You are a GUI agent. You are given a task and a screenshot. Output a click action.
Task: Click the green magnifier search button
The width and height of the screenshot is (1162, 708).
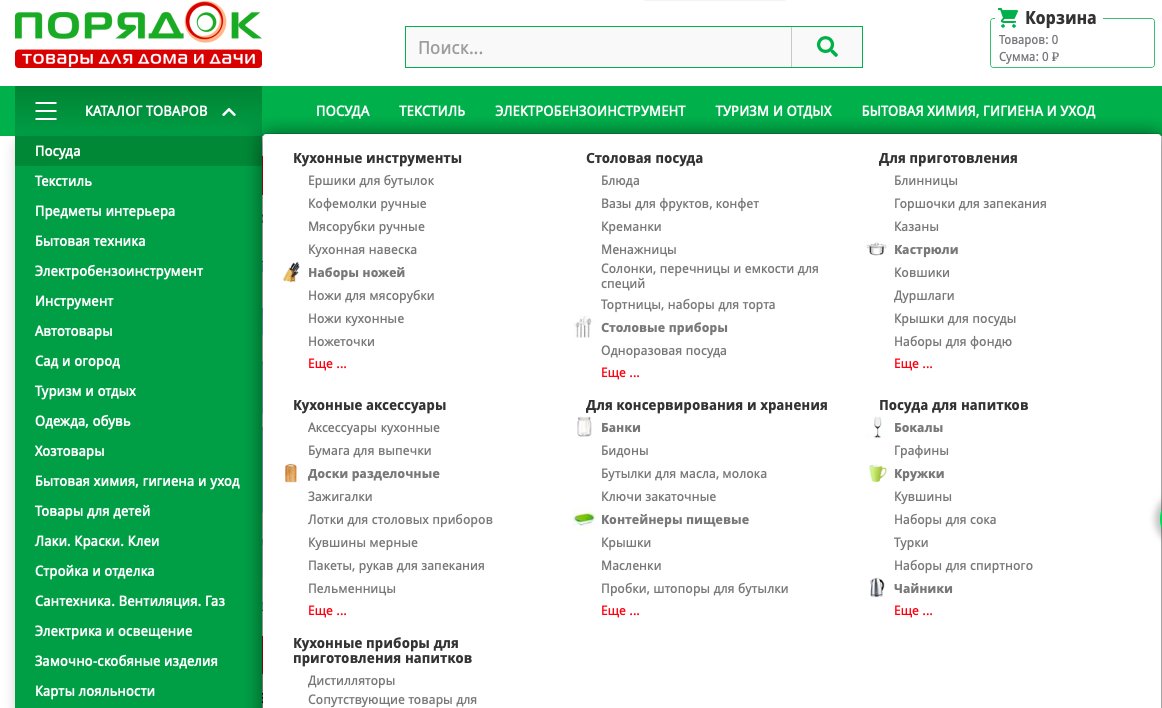pos(827,46)
